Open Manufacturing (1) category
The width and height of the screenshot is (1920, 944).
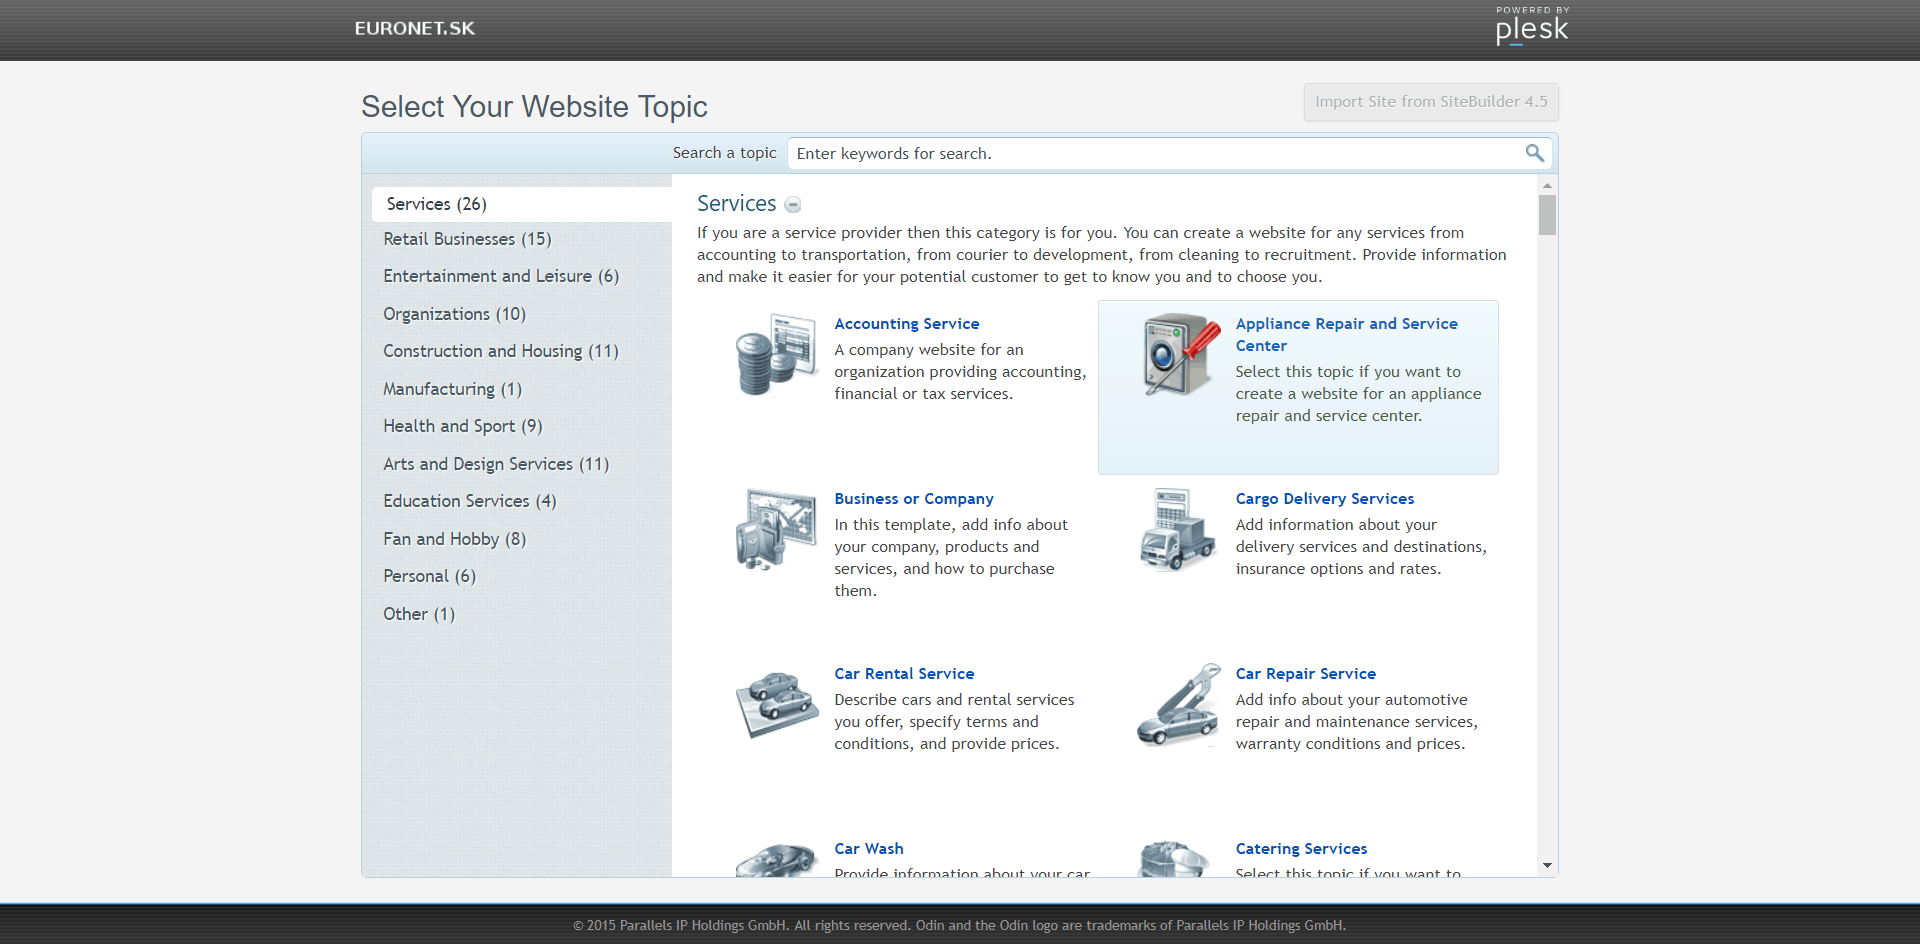[452, 389]
